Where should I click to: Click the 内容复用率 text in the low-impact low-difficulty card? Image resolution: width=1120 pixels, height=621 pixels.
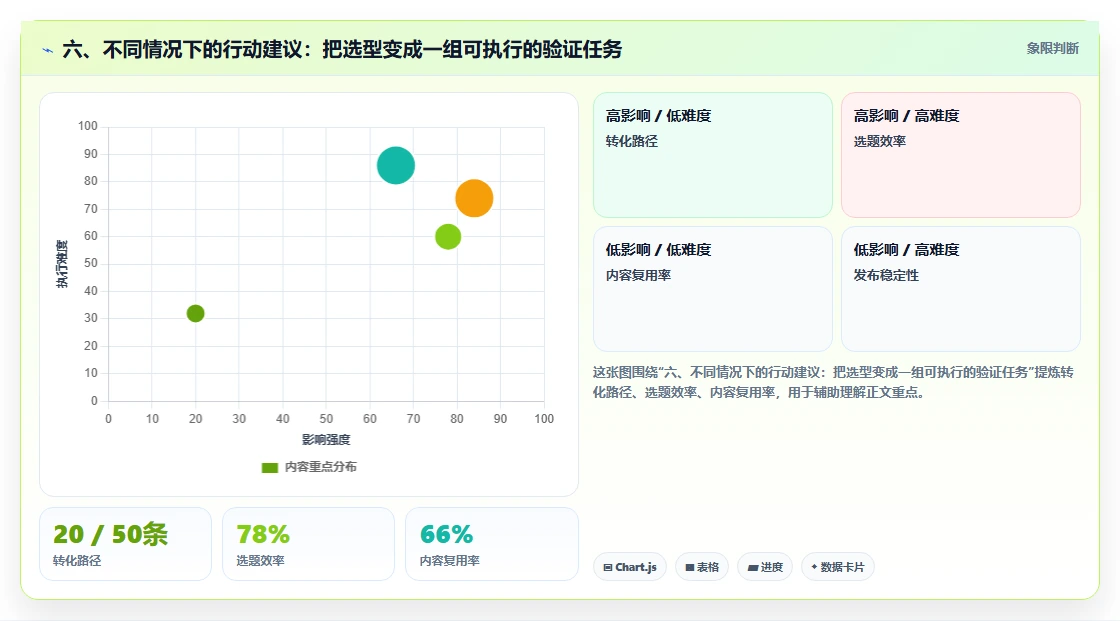coord(638,275)
